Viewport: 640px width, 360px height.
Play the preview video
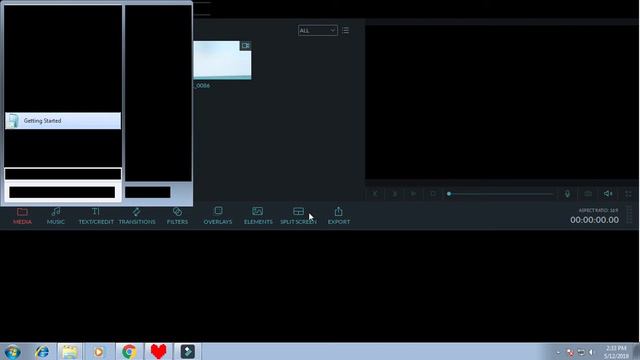413,194
